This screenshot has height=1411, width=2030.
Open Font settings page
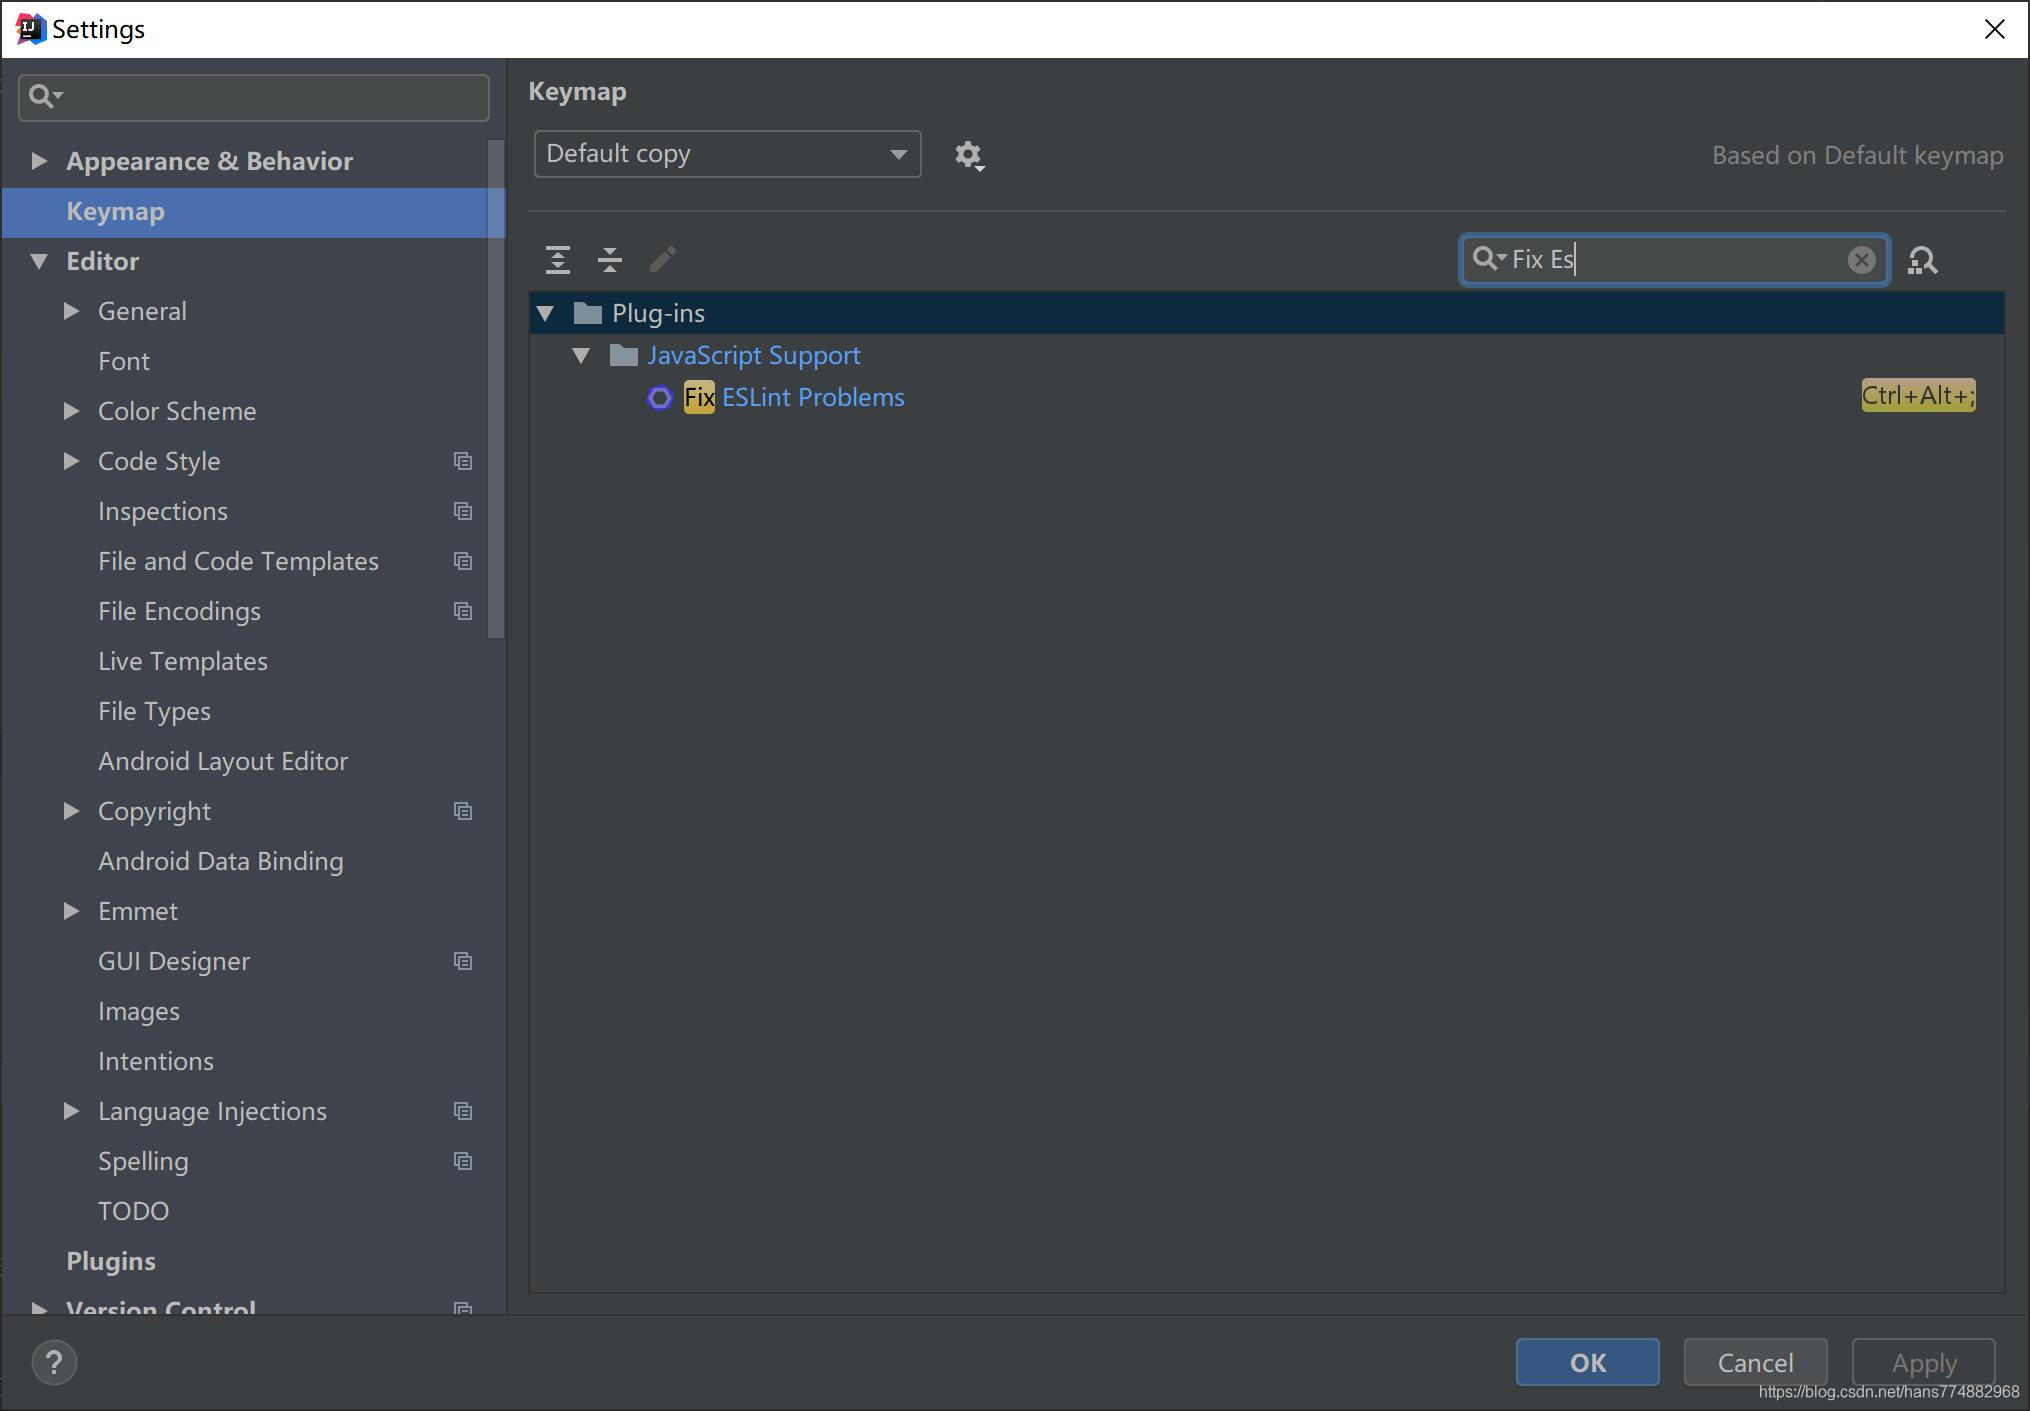[124, 361]
